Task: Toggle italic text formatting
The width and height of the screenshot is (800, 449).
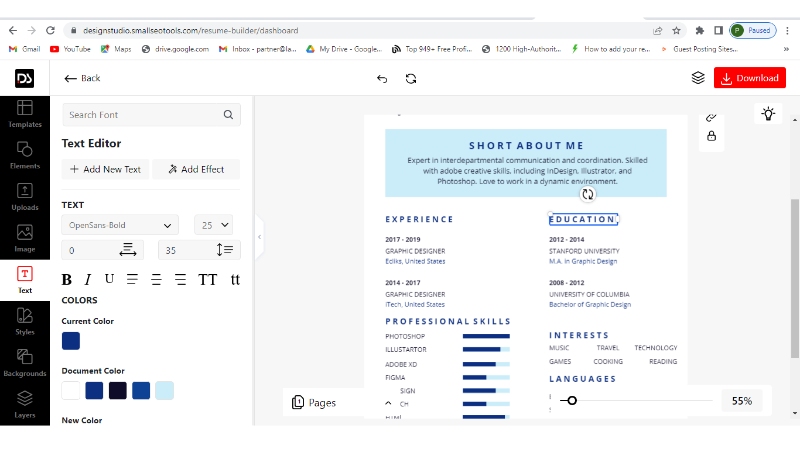Action: coord(88,280)
